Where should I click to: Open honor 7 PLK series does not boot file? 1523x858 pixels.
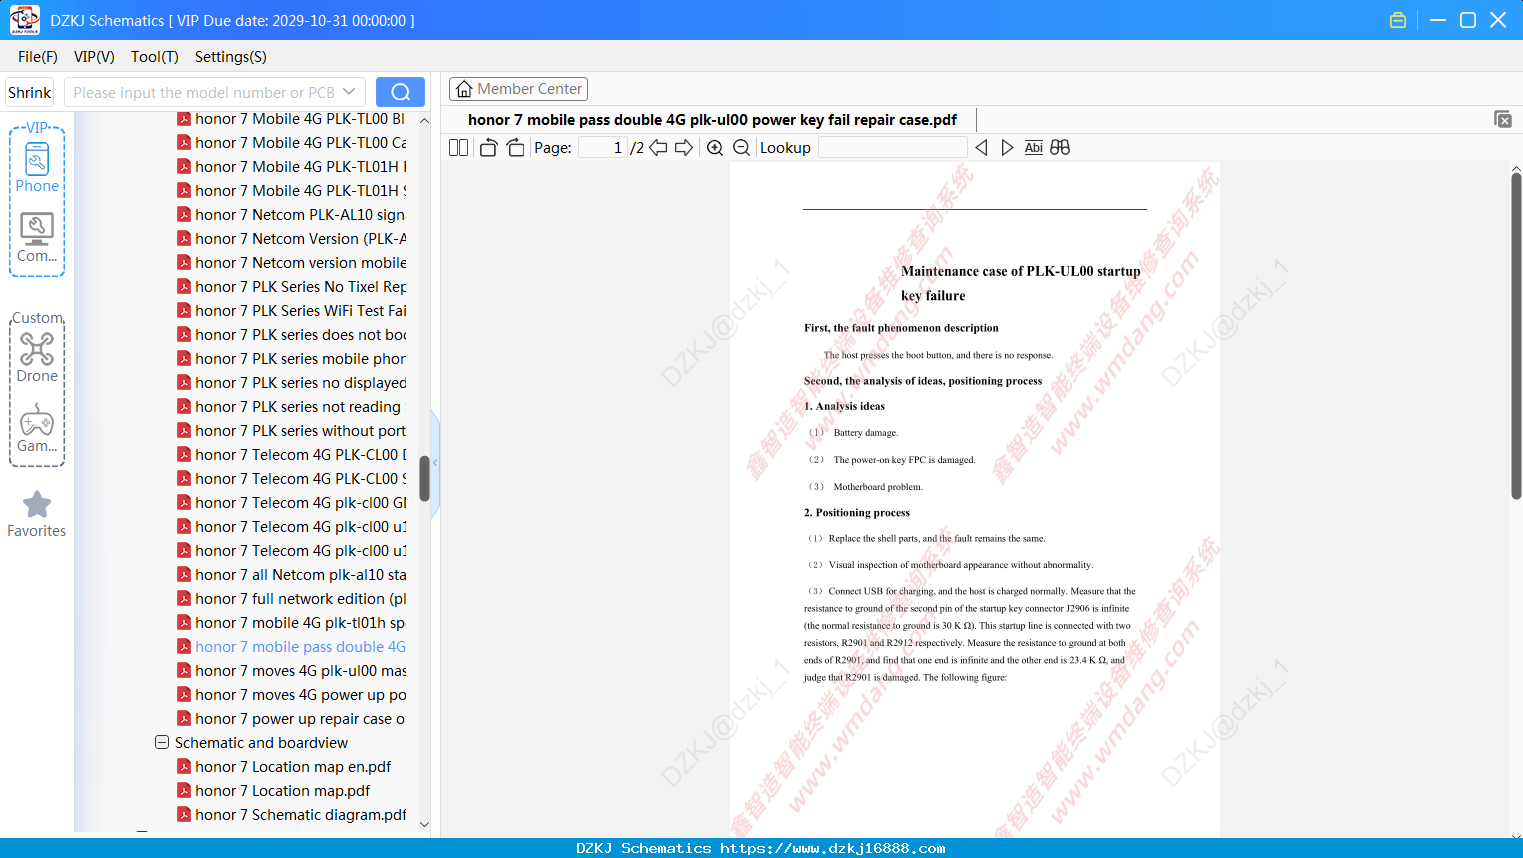point(300,335)
